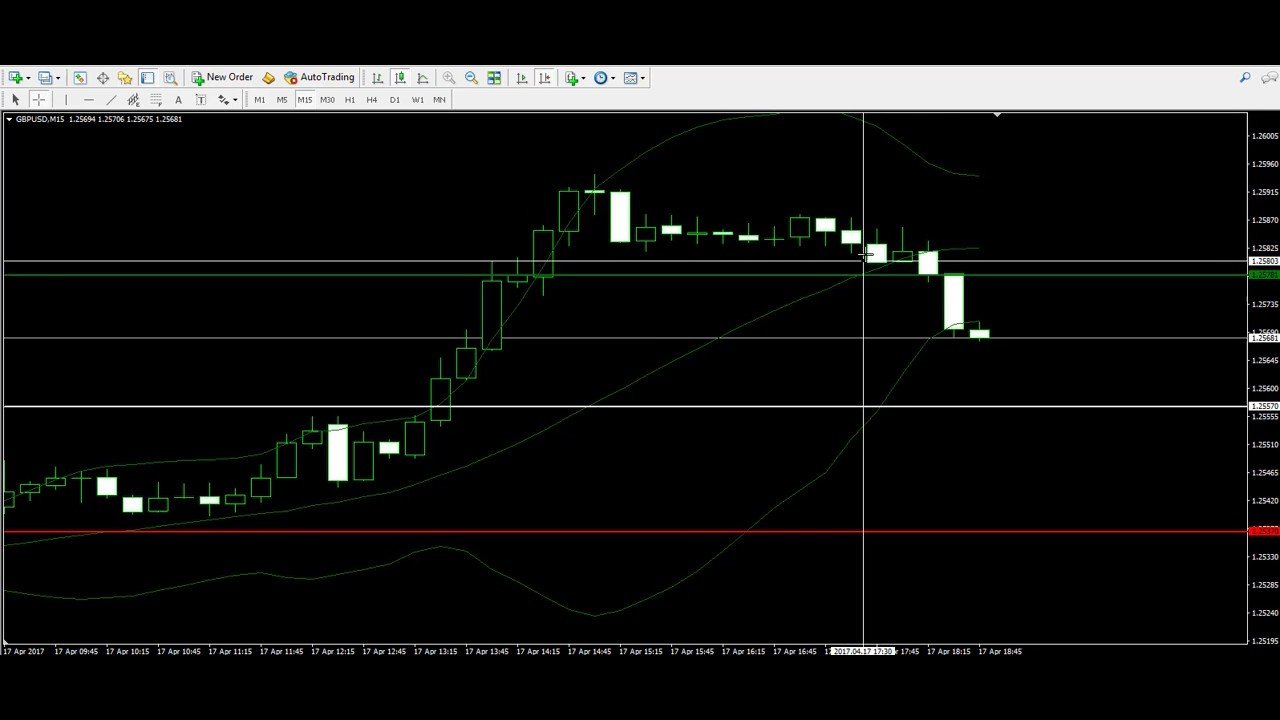The image size is (1280, 720).
Task: Expand the chart templates dropdown
Action: pyautogui.click(x=642, y=78)
